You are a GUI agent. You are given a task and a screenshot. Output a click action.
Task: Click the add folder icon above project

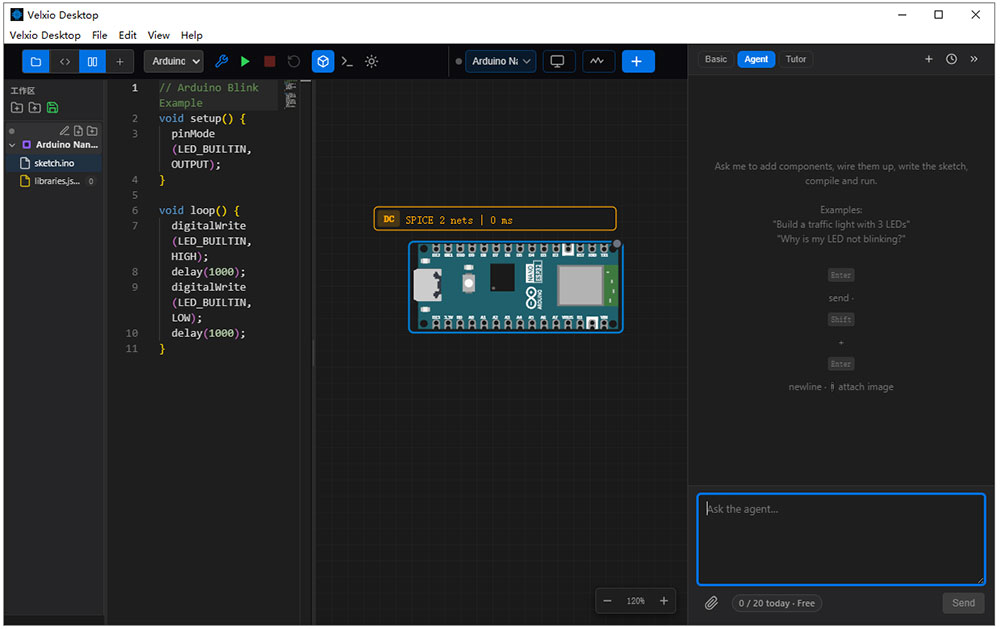92,131
